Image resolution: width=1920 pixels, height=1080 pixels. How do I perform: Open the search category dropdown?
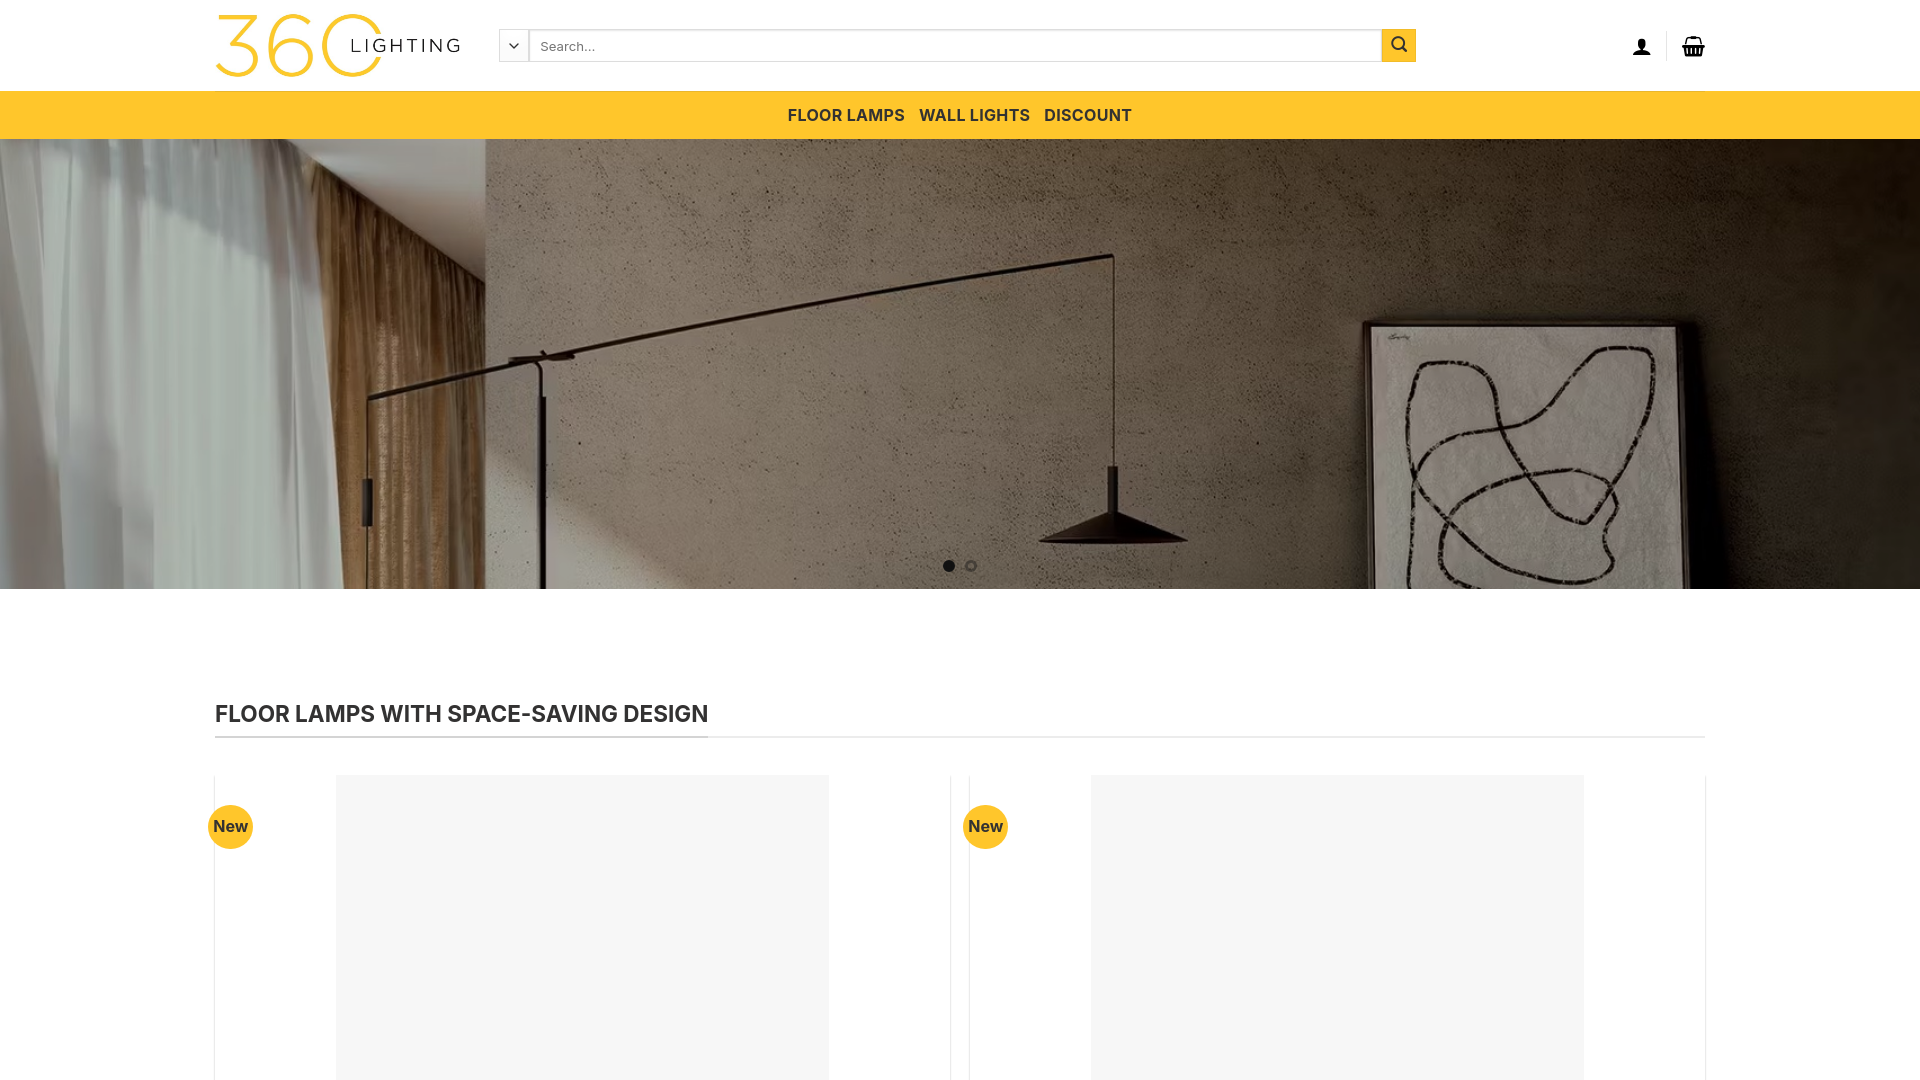tap(514, 46)
